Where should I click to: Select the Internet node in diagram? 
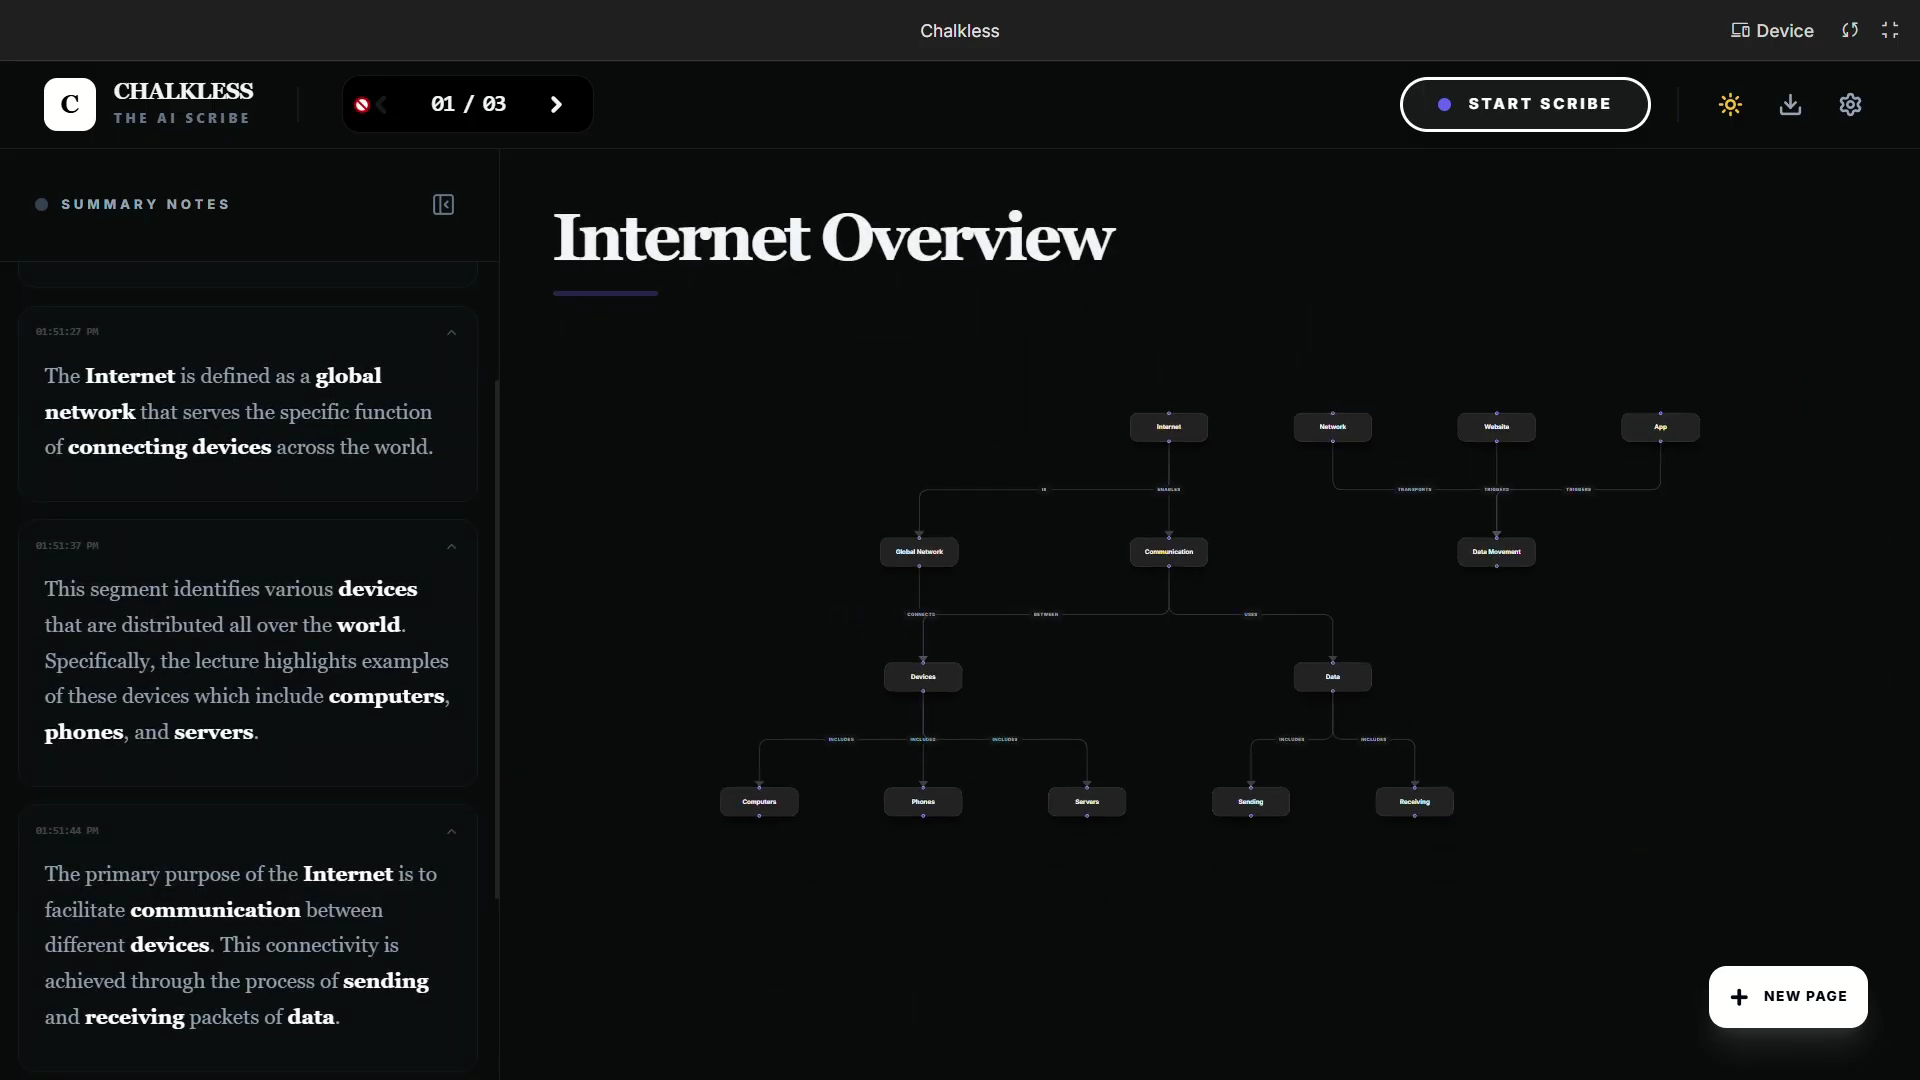pyautogui.click(x=1168, y=427)
